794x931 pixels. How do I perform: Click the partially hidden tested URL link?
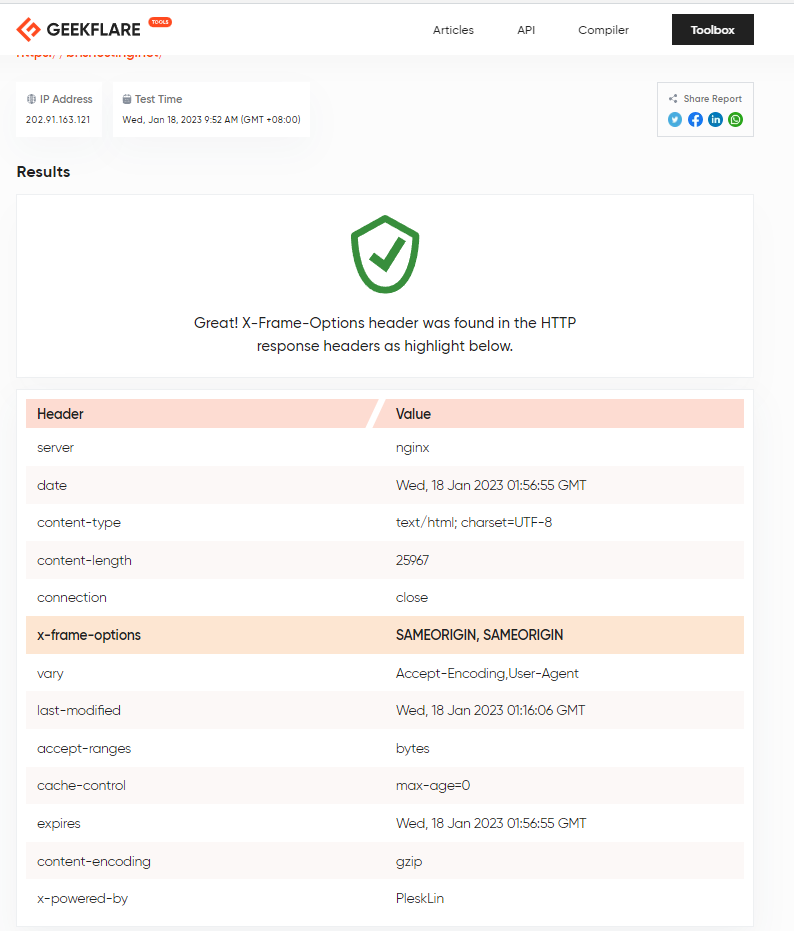(x=89, y=56)
